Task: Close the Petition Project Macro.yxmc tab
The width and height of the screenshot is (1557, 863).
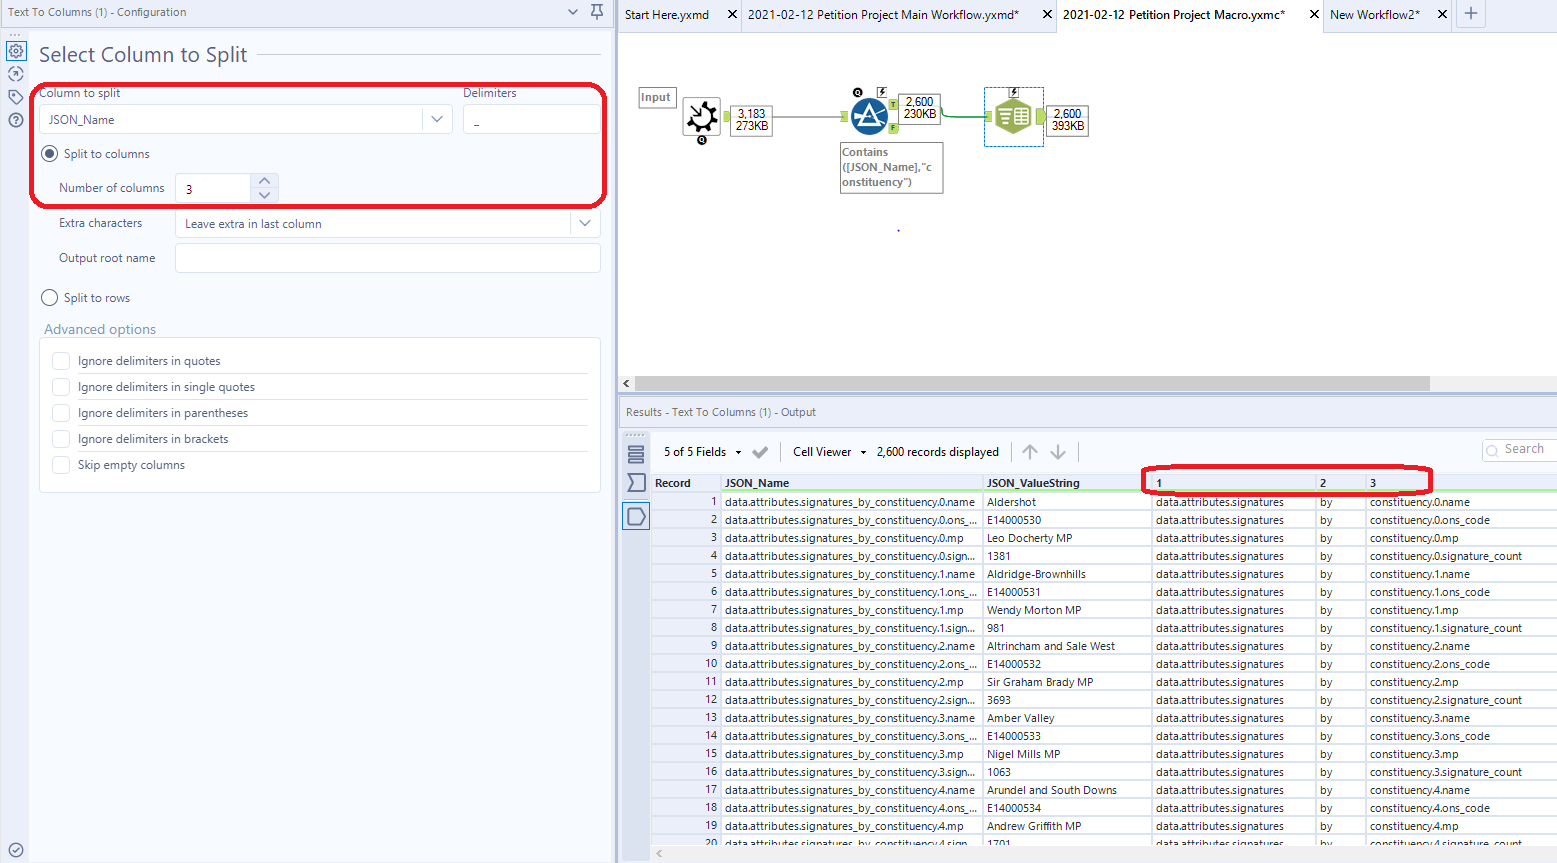Action: click(1315, 14)
